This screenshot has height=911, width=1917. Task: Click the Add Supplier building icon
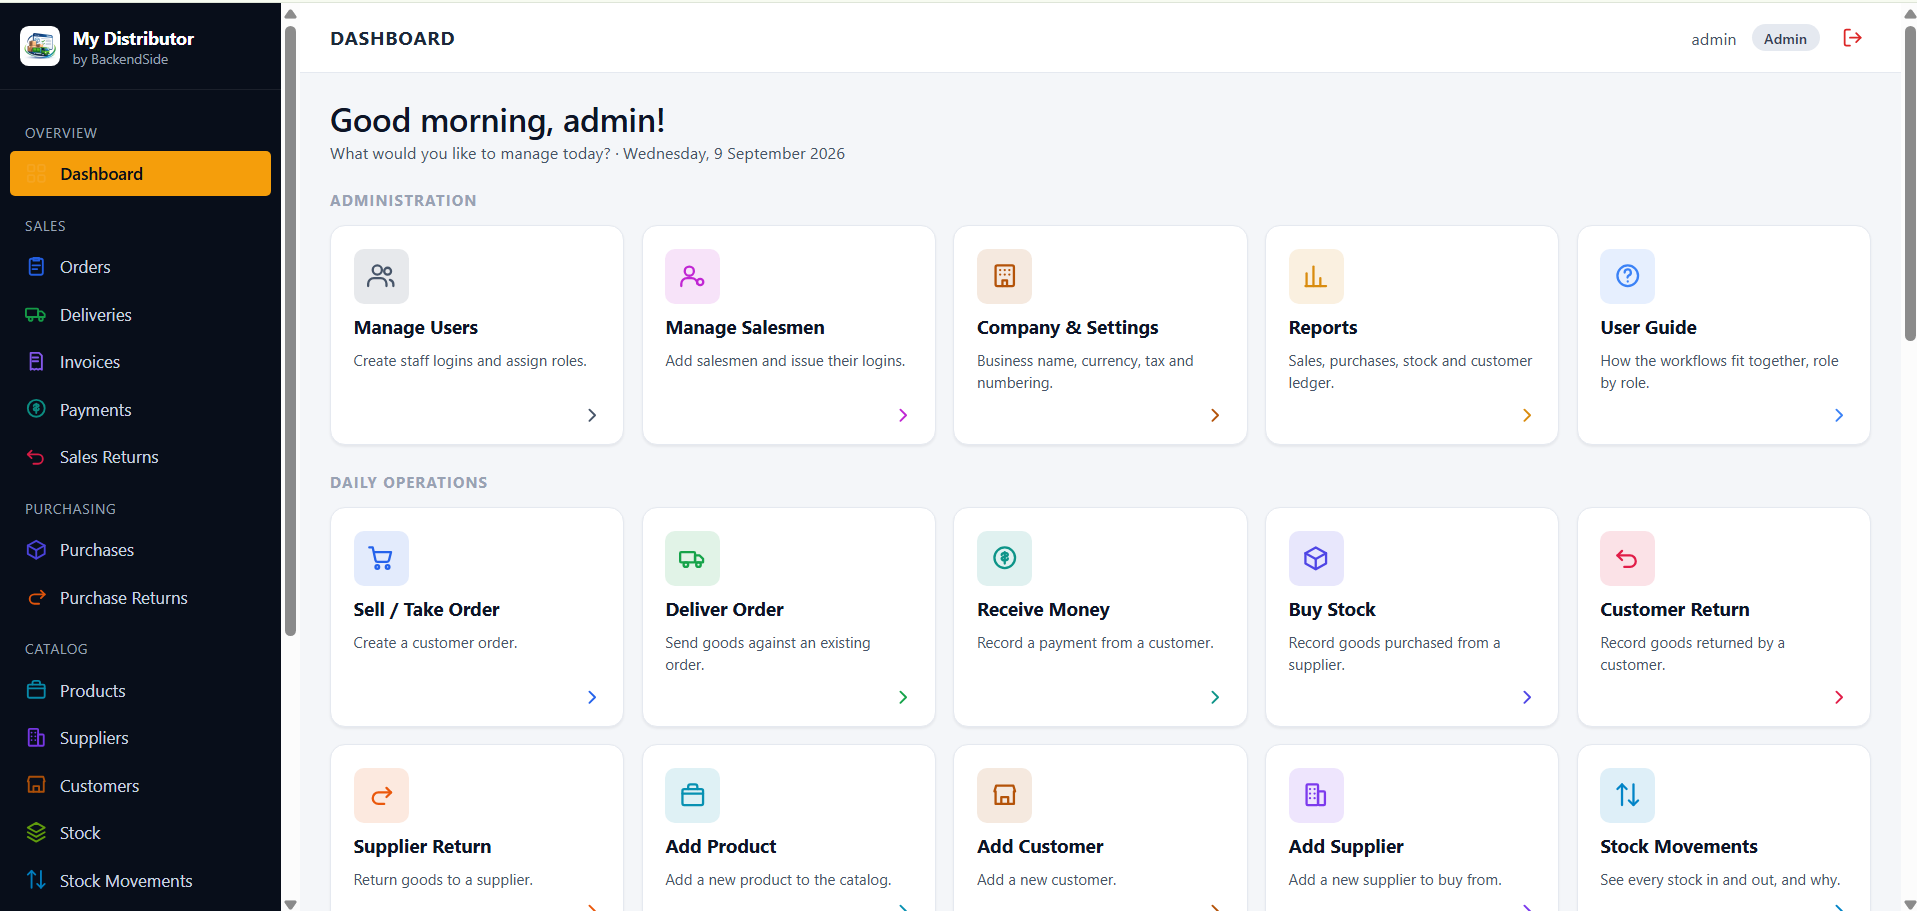pos(1316,795)
